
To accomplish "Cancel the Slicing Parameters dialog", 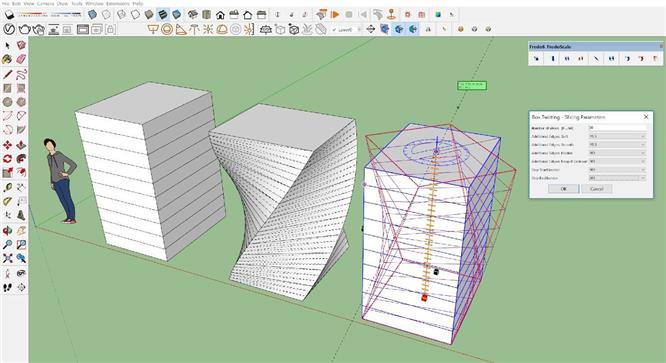I will [x=597, y=189].
